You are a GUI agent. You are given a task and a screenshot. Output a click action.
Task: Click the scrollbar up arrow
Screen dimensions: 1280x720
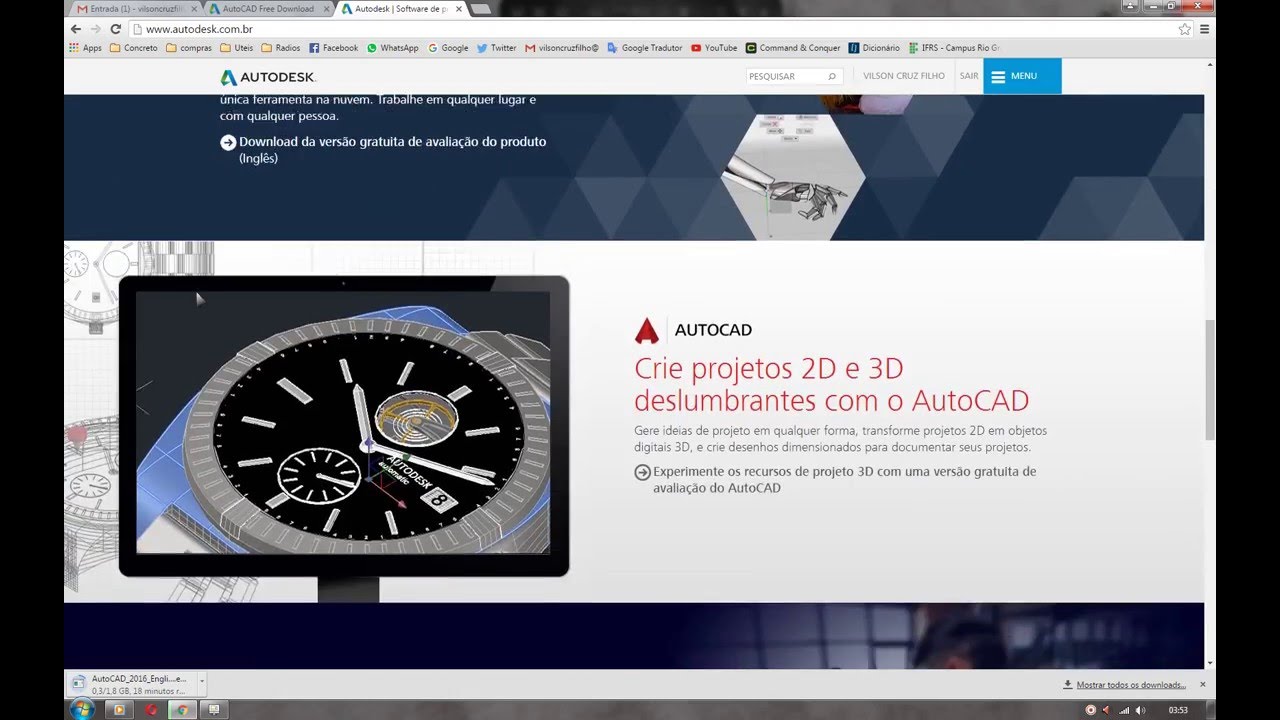coord(1210,65)
